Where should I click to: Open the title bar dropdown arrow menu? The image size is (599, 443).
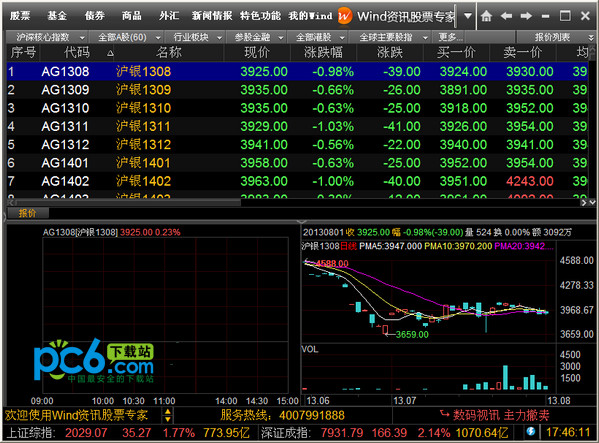pyautogui.click(x=468, y=16)
